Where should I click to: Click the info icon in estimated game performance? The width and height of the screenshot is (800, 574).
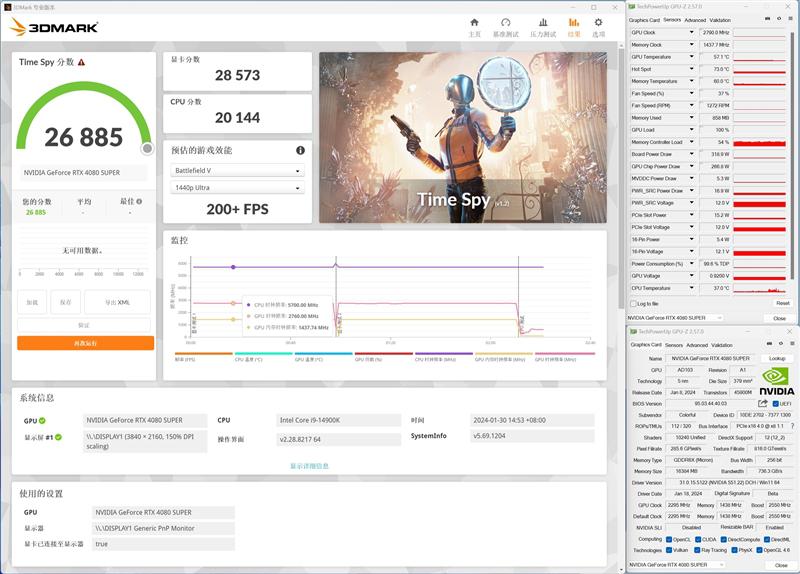click(301, 150)
